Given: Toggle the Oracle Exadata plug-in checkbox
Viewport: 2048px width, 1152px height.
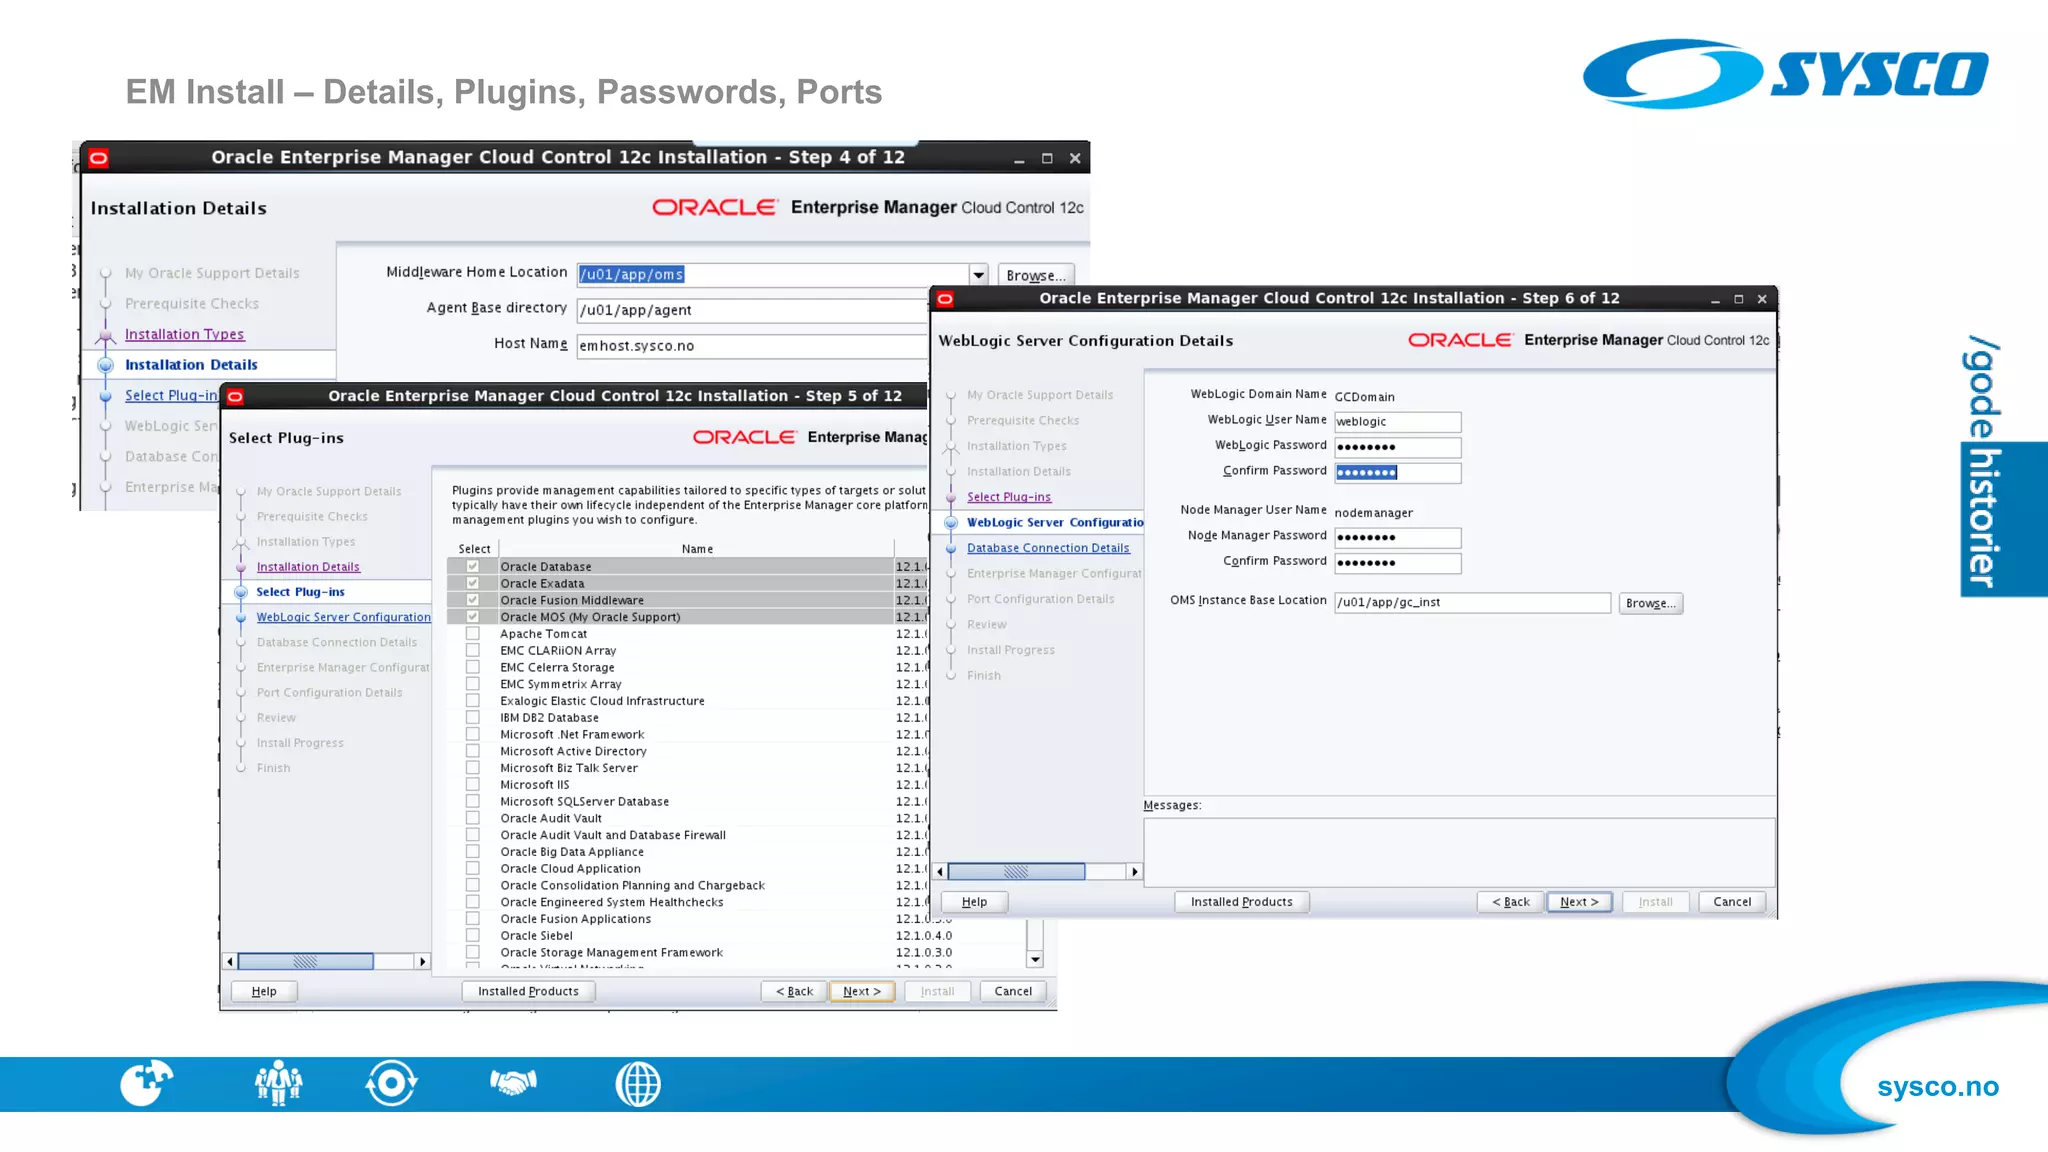Looking at the screenshot, I should click(x=473, y=583).
